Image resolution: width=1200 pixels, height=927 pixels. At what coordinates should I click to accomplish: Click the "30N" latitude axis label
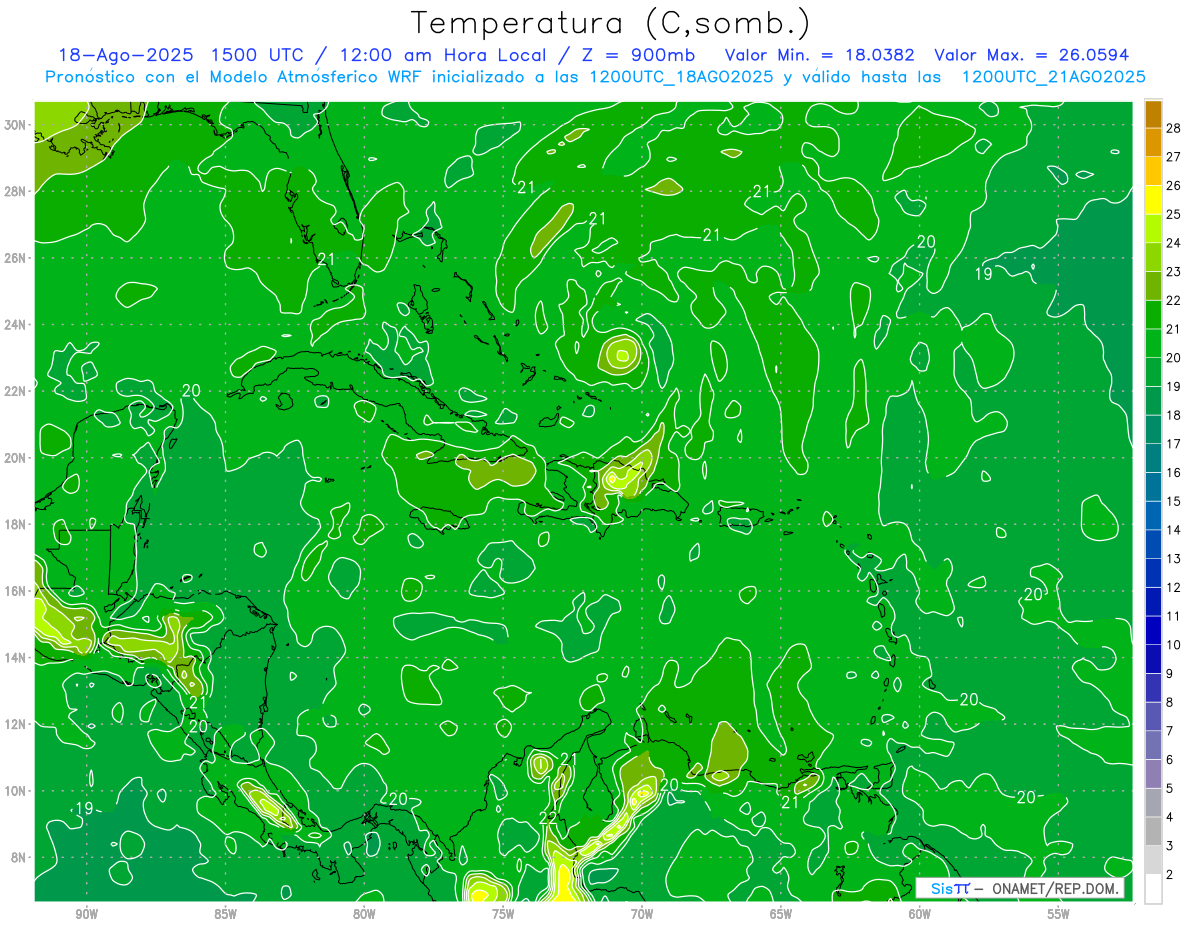tap(15, 124)
